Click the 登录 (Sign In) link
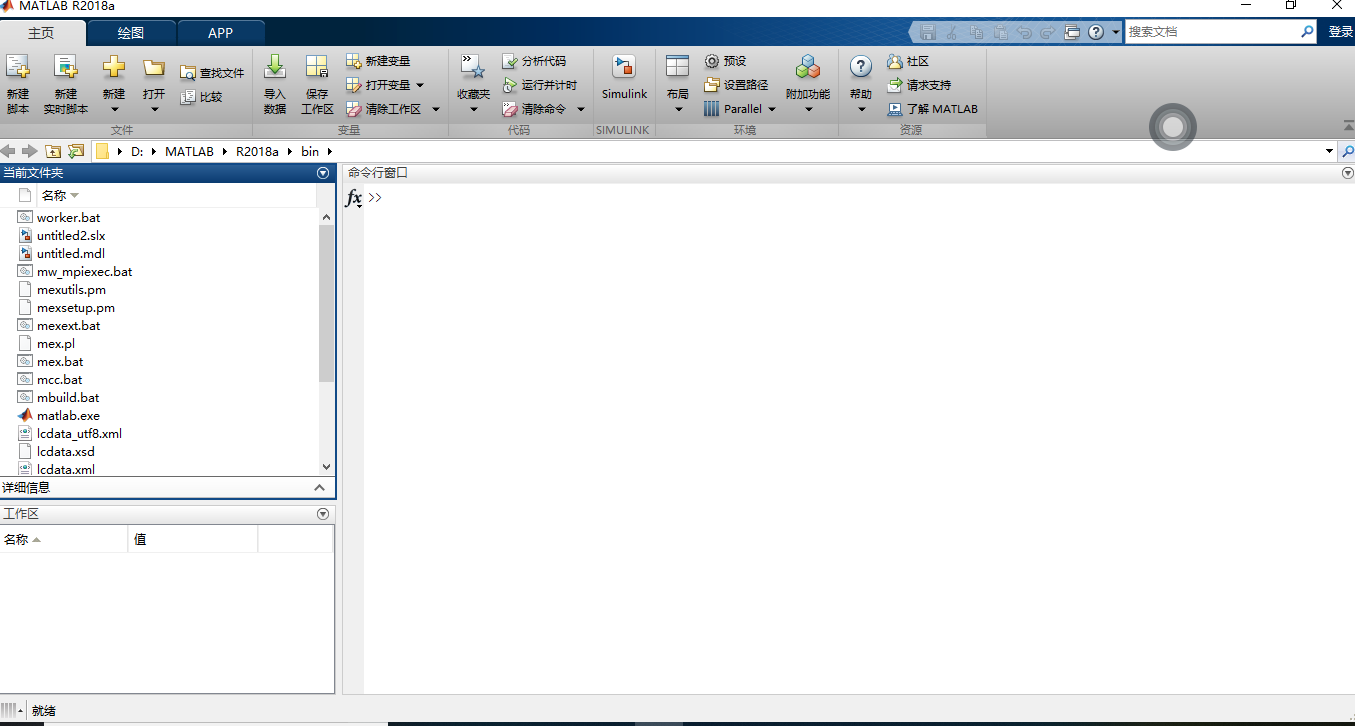 (1340, 32)
